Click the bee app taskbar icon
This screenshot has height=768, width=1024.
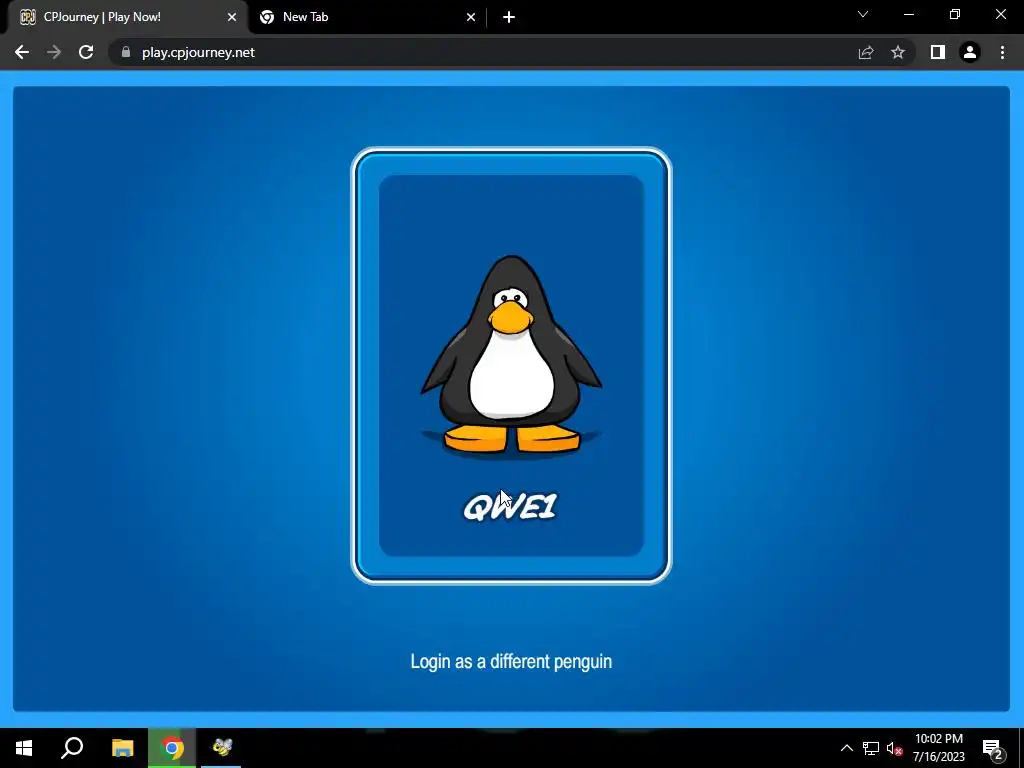pos(222,748)
